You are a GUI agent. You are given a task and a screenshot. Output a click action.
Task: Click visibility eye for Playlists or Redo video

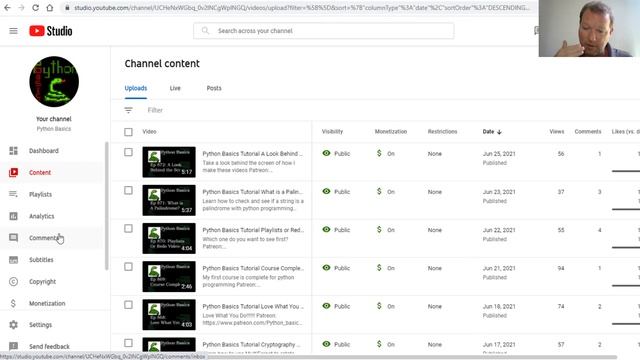pos(326,229)
